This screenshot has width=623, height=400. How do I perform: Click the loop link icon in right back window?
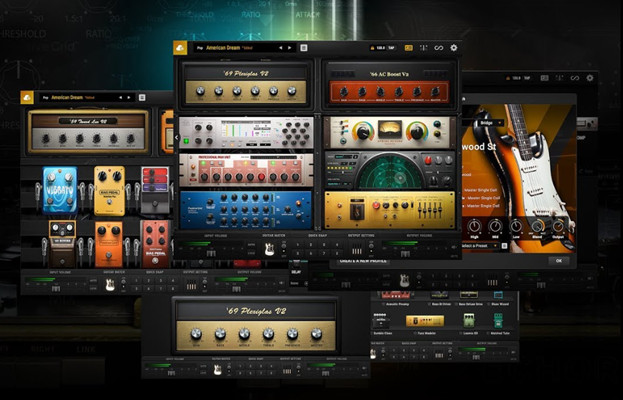click(x=575, y=78)
